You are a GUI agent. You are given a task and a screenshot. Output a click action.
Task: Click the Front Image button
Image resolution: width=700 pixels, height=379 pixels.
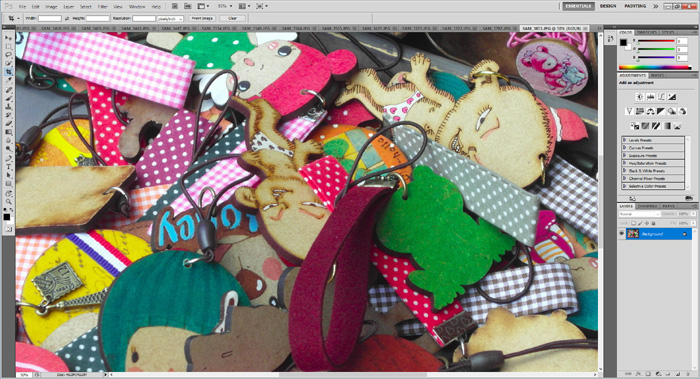[x=202, y=18]
